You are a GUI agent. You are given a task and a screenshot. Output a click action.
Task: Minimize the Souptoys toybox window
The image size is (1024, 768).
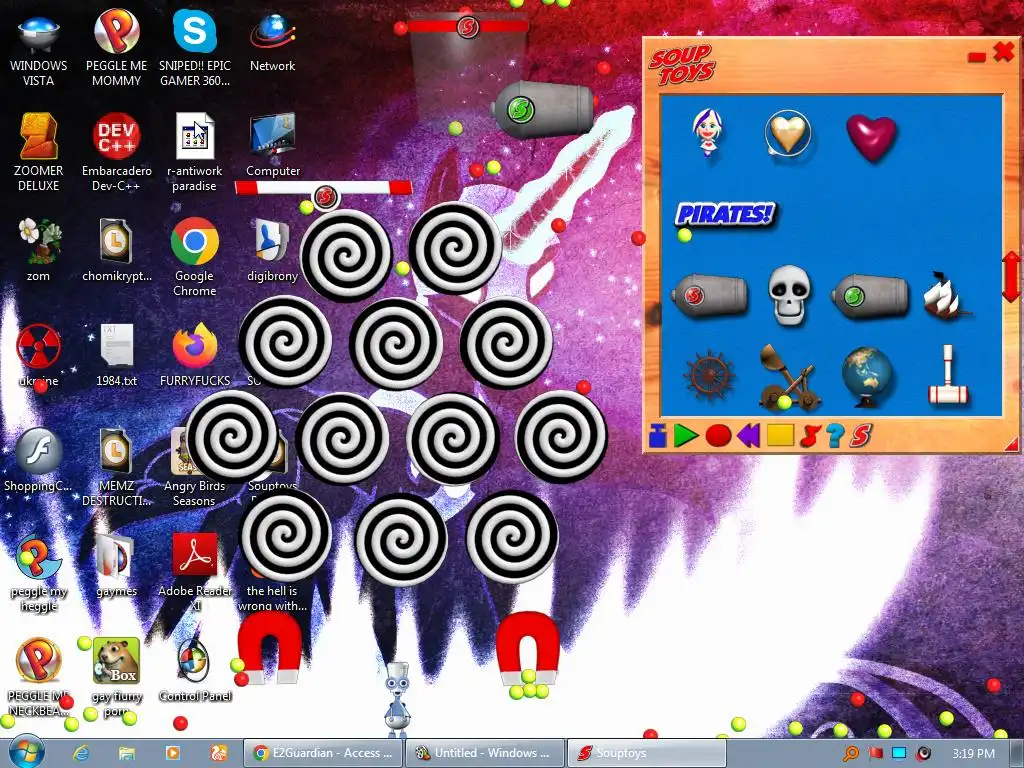pos(976,57)
